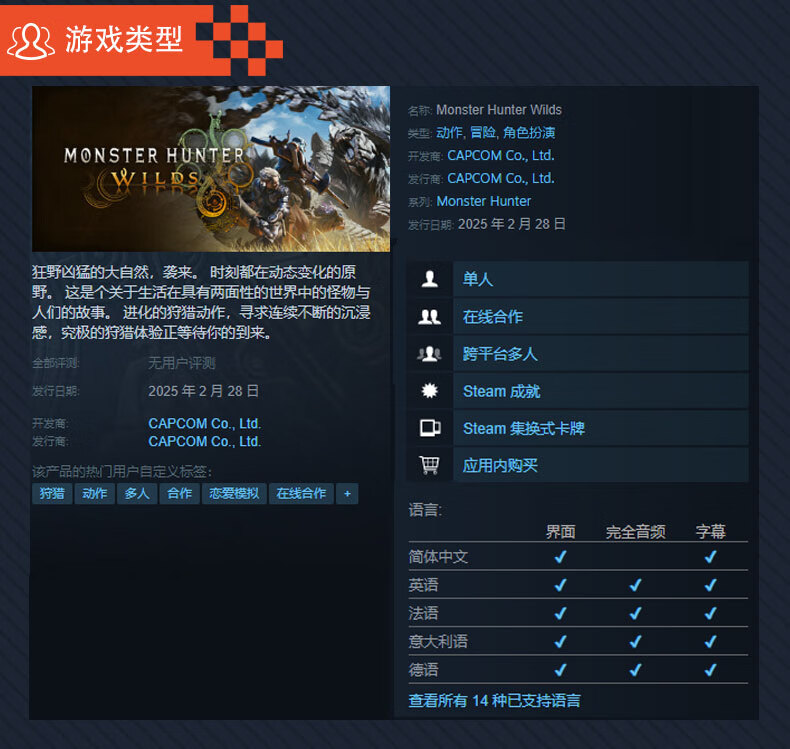790x749 pixels.
Task: Select the 动作 user tag
Action: (95, 494)
